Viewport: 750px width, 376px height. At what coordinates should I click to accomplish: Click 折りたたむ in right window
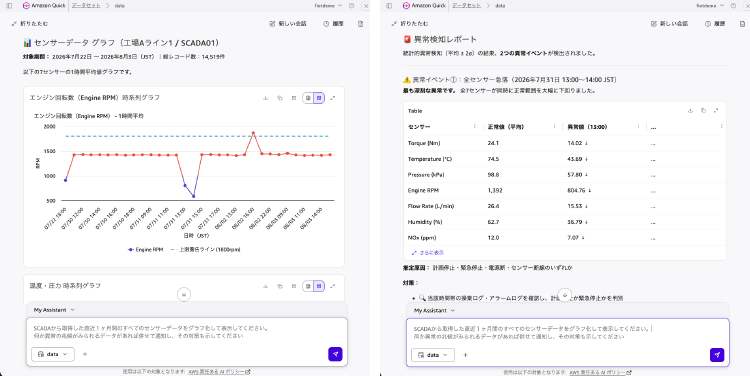pyautogui.click(x=410, y=23)
